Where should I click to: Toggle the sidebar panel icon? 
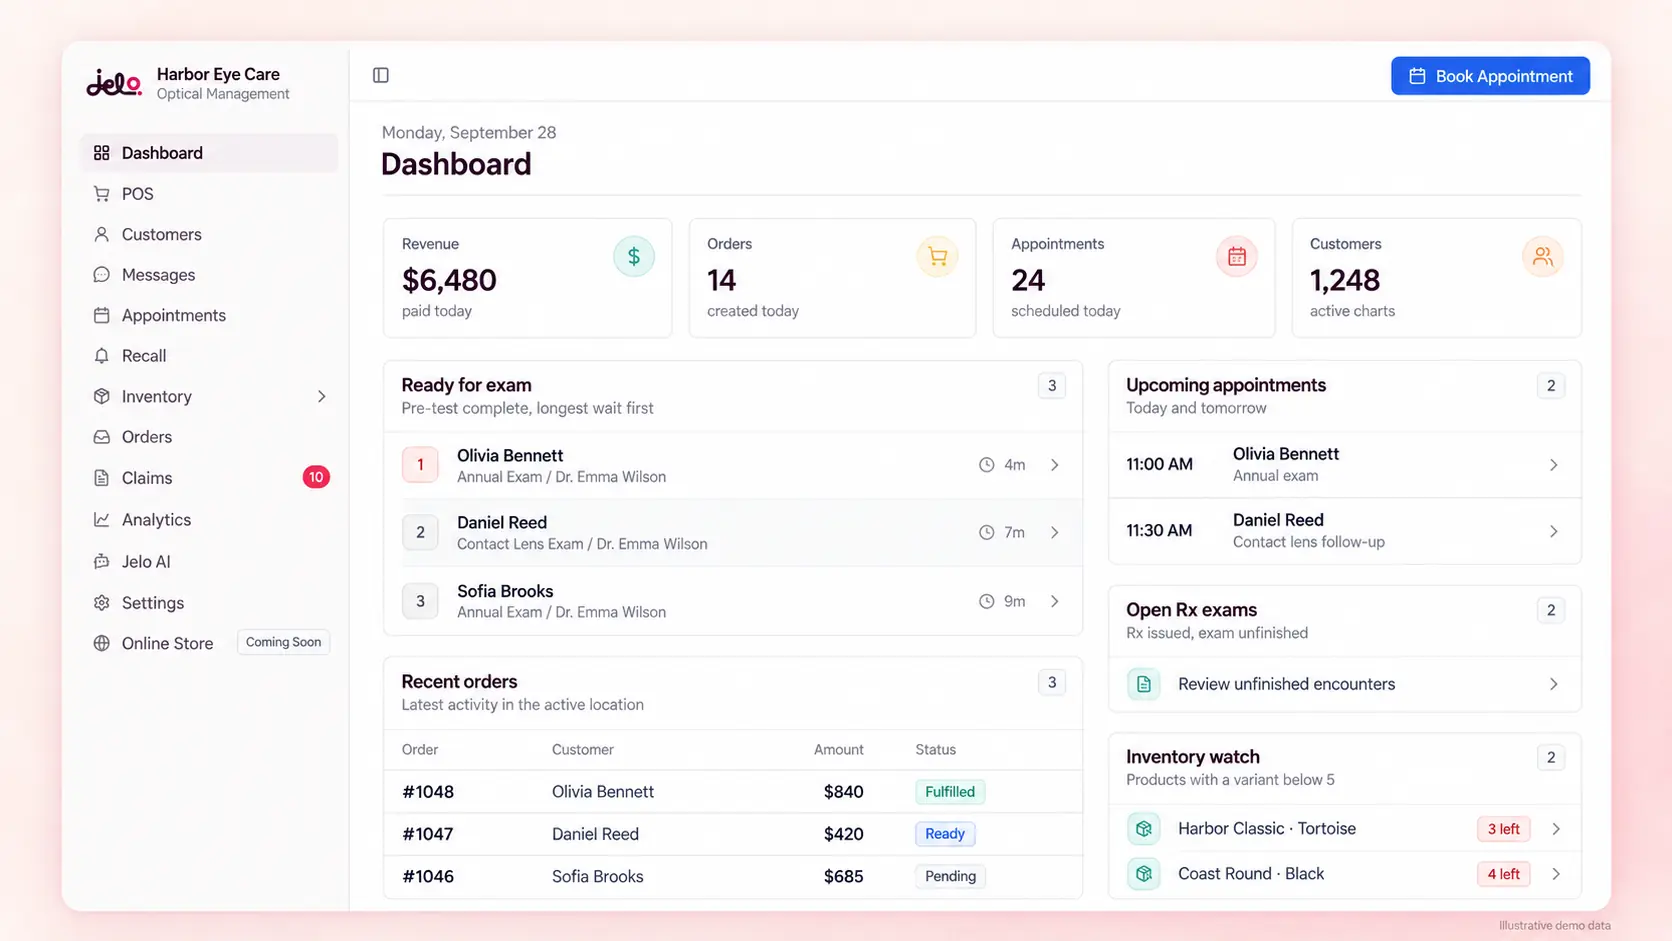(381, 75)
